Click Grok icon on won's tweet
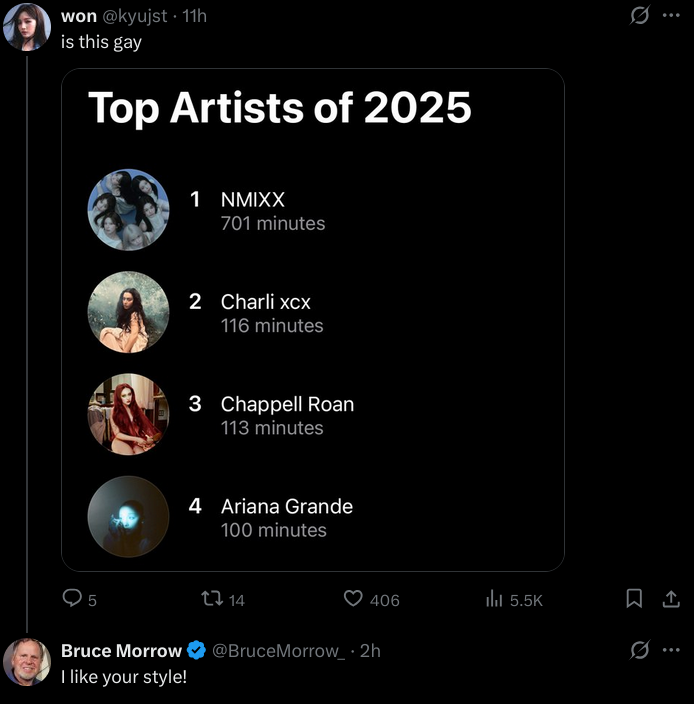This screenshot has height=704, width=694. point(637,17)
